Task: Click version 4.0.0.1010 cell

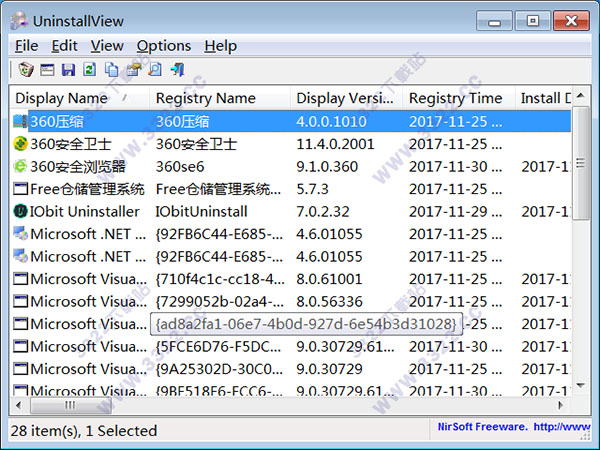Action: tap(331, 121)
